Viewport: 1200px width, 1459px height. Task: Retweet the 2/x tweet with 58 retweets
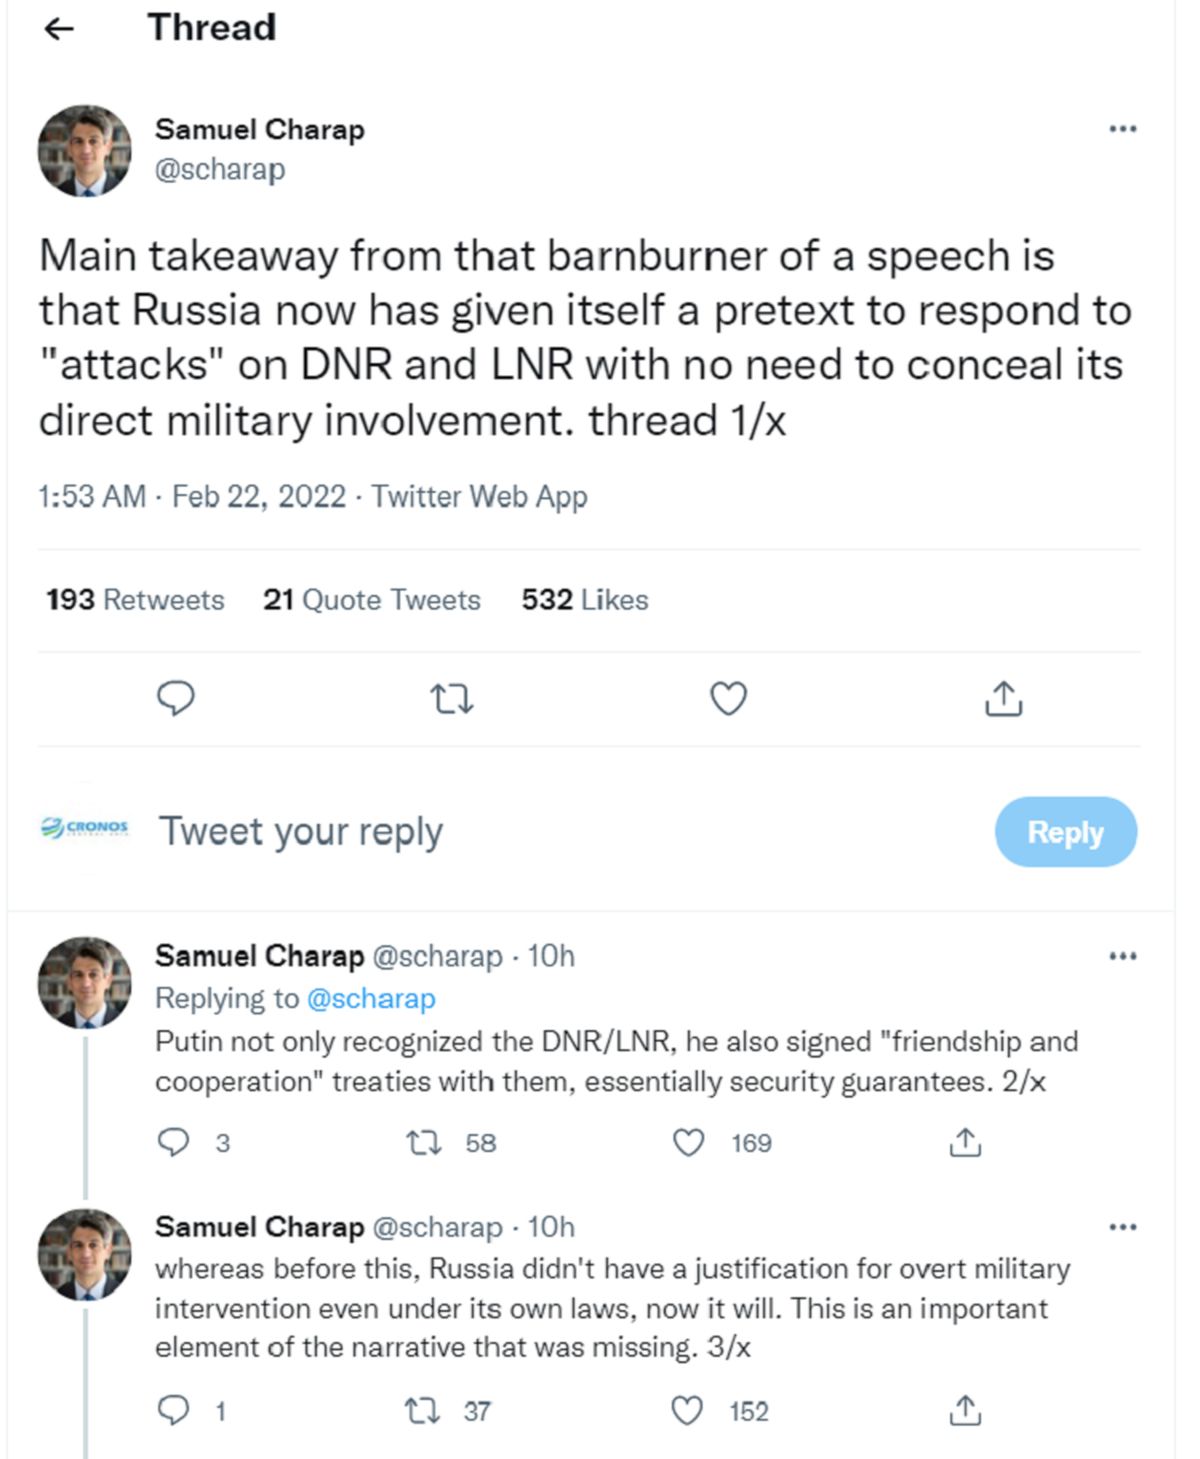click(x=424, y=1143)
